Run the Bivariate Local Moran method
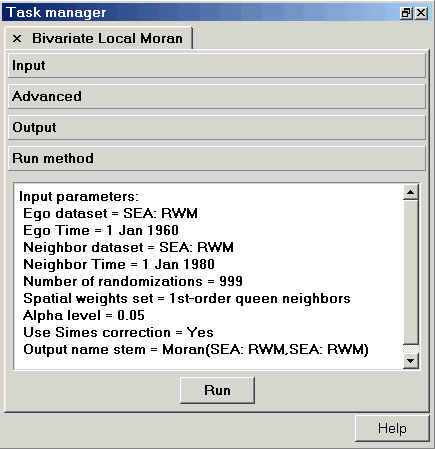Viewport: 435px width, 449px height. [x=217, y=390]
